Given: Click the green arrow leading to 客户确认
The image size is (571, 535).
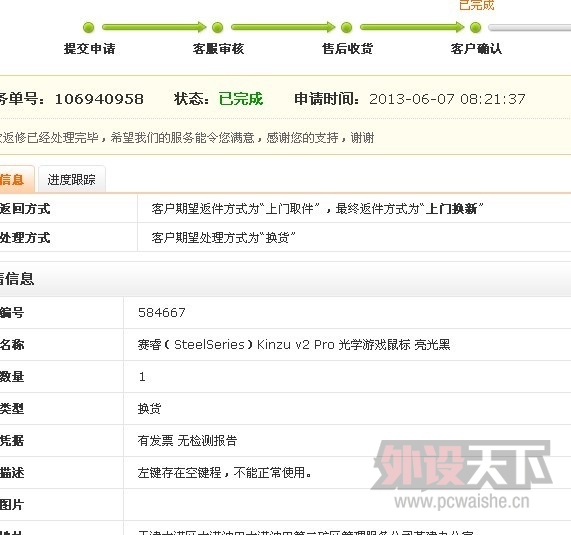Looking at the screenshot, I should pyautogui.click(x=412, y=27).
